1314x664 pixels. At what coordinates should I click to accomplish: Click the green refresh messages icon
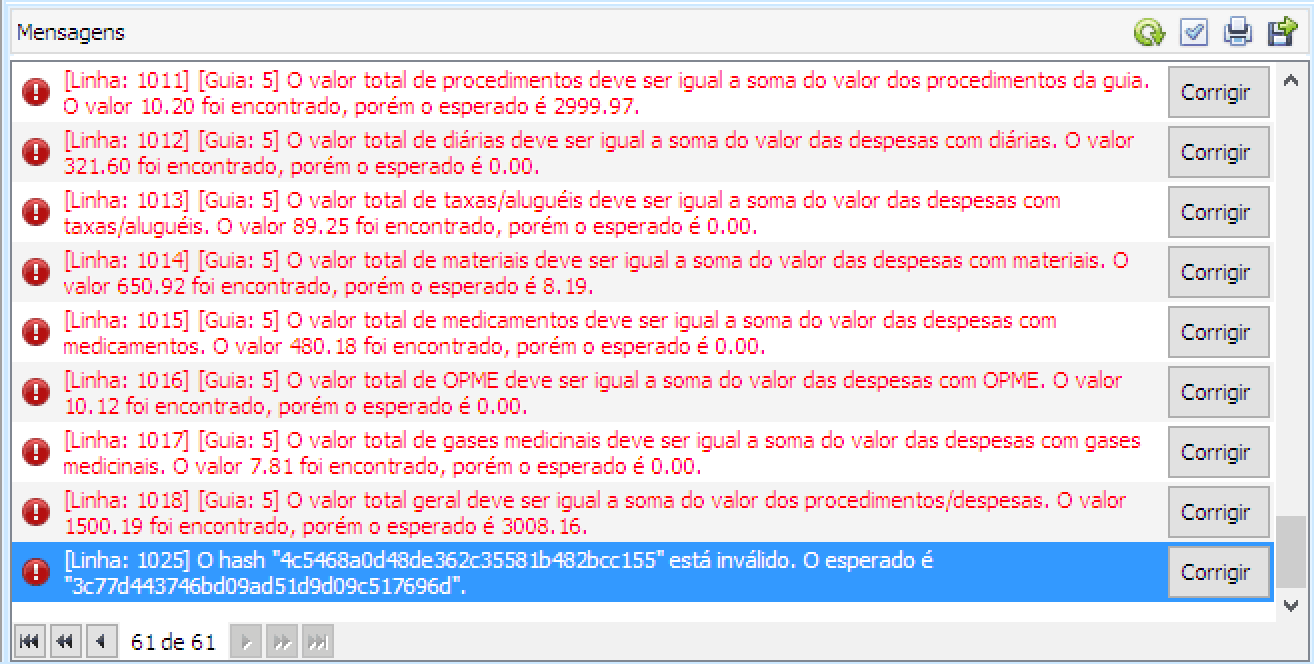click(1149, 33)
